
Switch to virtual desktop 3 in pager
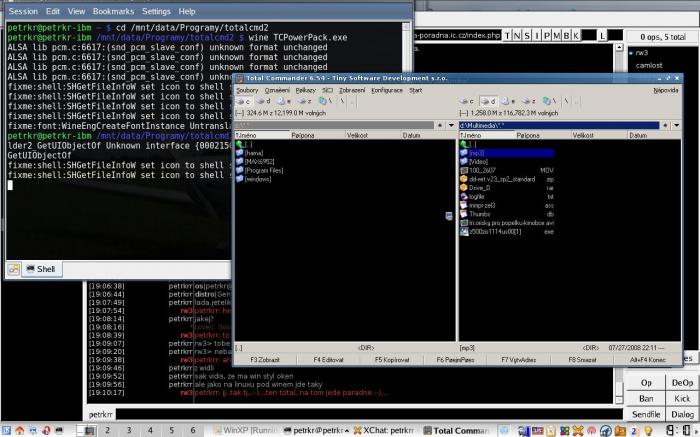pos(129,430)
